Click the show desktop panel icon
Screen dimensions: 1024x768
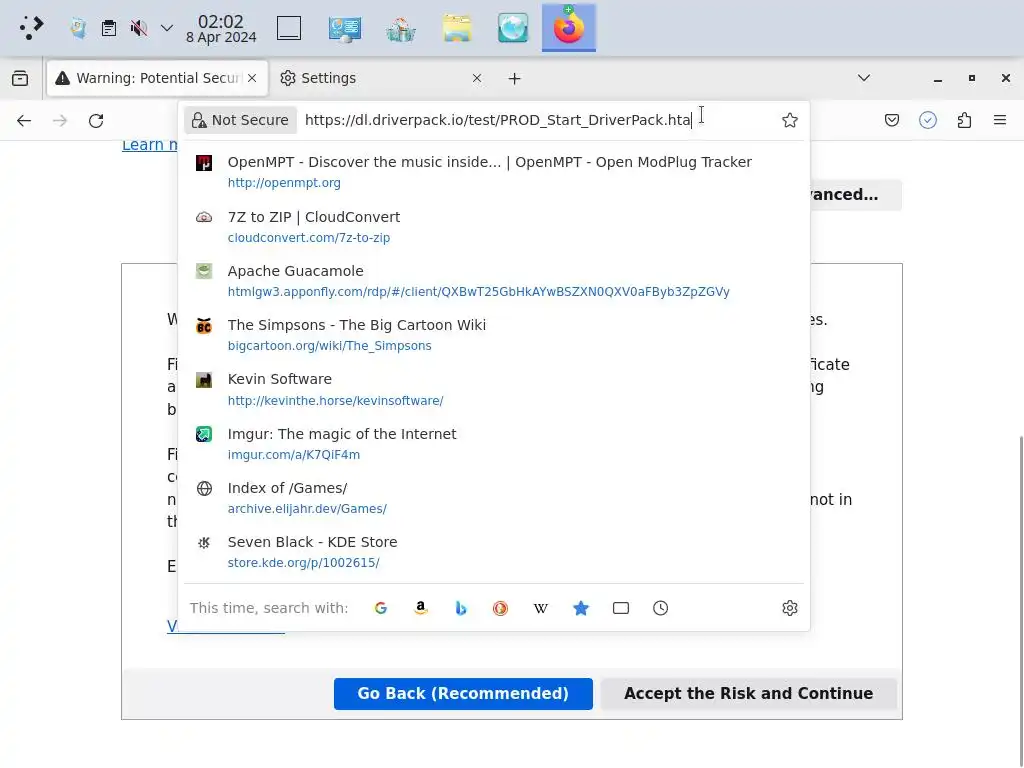289,28
